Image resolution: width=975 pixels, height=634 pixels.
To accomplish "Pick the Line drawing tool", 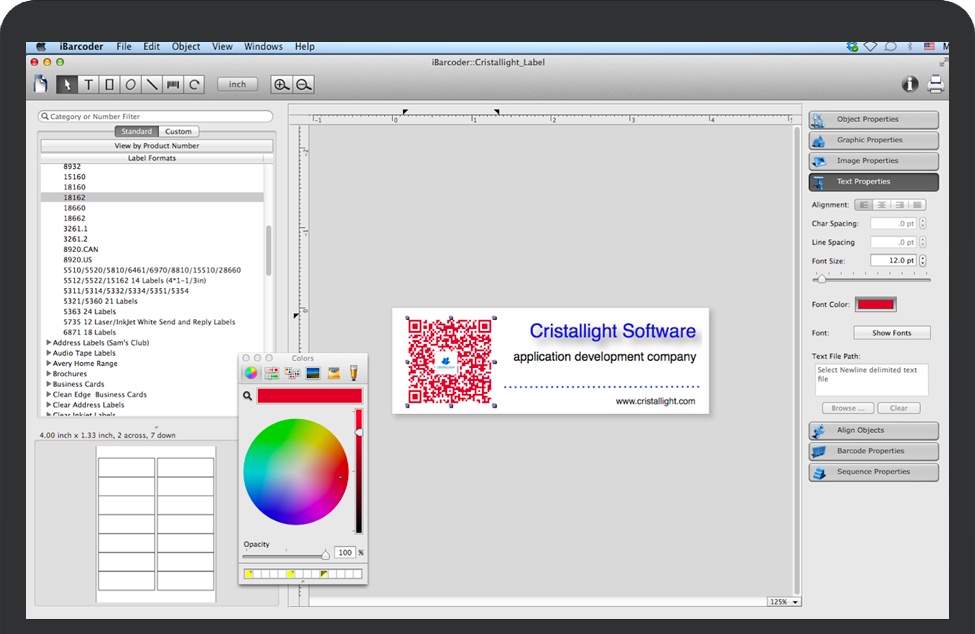I will click(x=151, y=85).
